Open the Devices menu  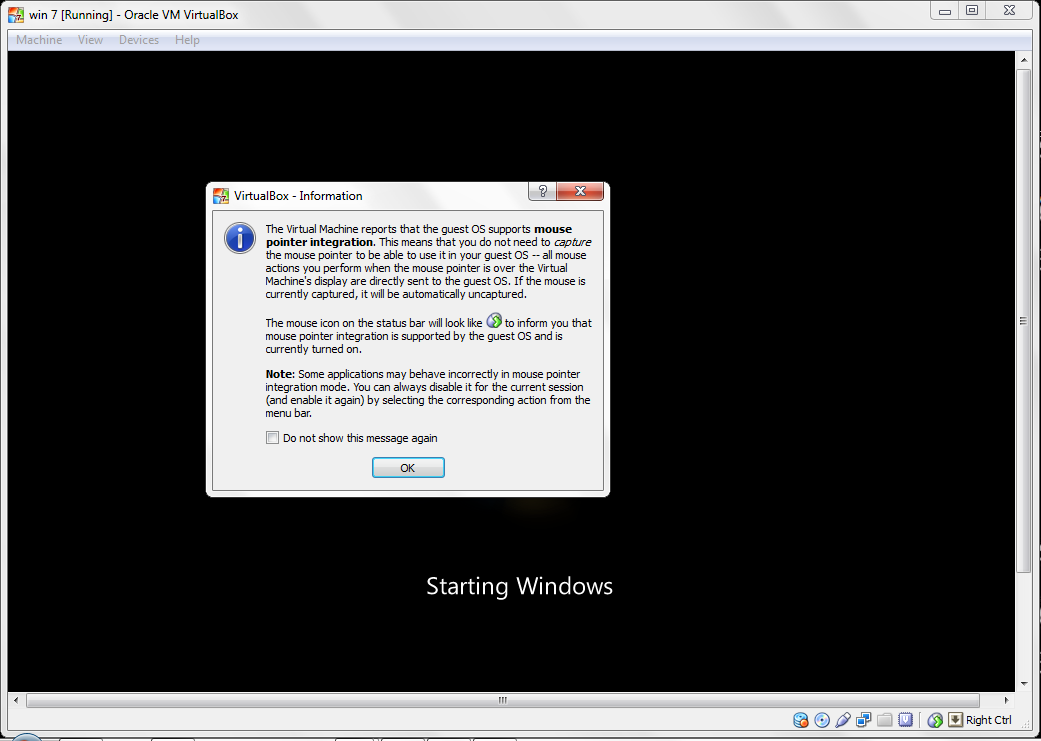click(x=139, y=40)
